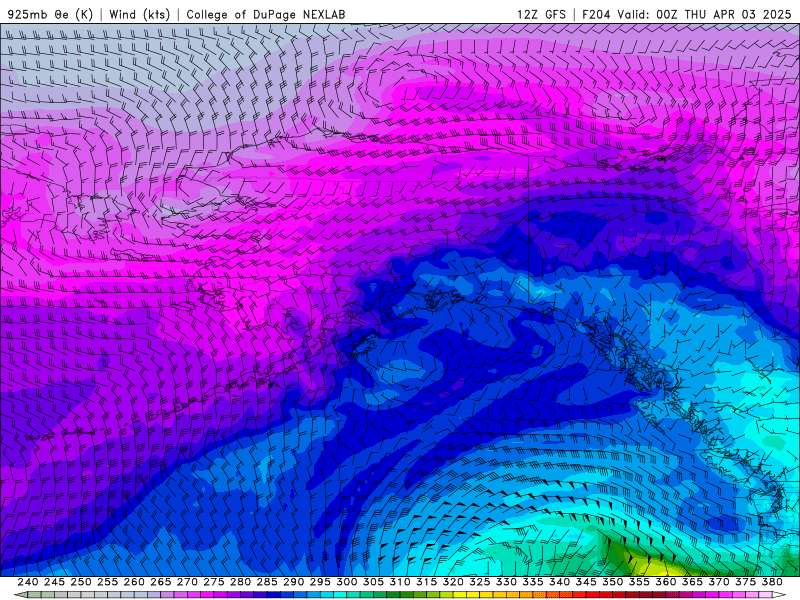Click the 300 legend value
The image size is (800, 600).
[x=347, y=582]
